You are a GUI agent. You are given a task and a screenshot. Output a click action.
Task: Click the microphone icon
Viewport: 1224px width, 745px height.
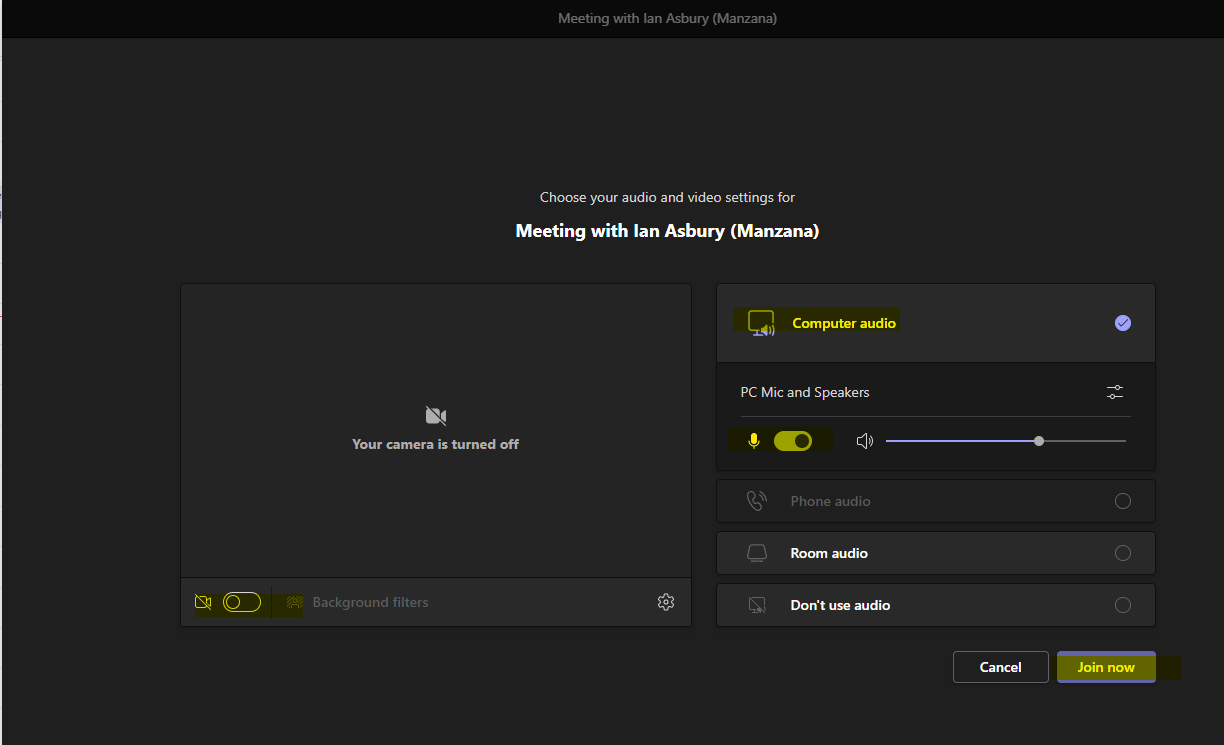pos(754,441)
